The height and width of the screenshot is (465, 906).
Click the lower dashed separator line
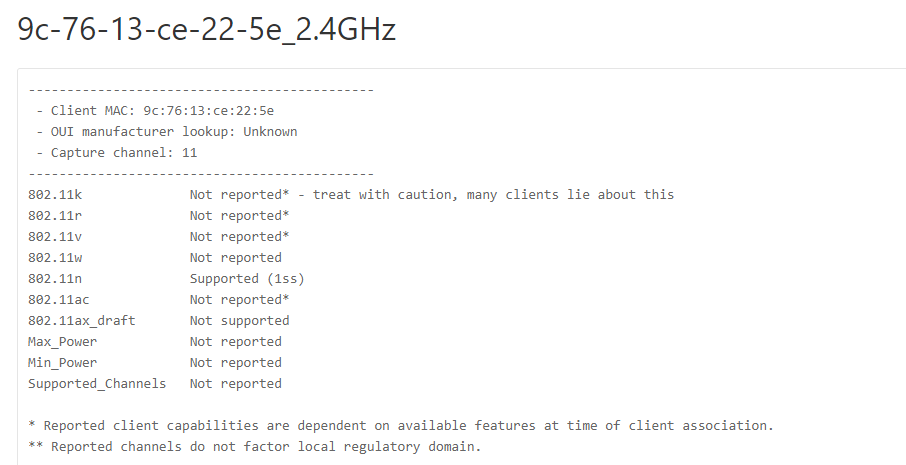[x=201, y=174]
